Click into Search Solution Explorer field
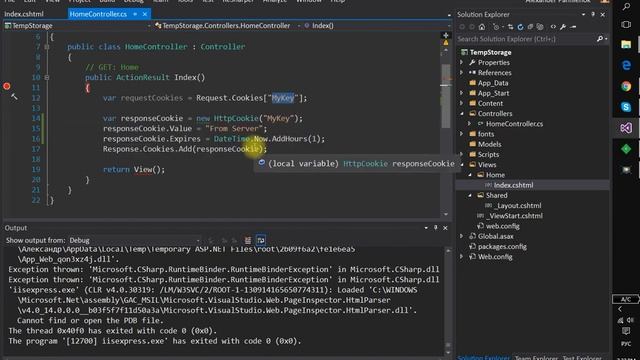This screenshot has height=360, width=640. (526, 39)
